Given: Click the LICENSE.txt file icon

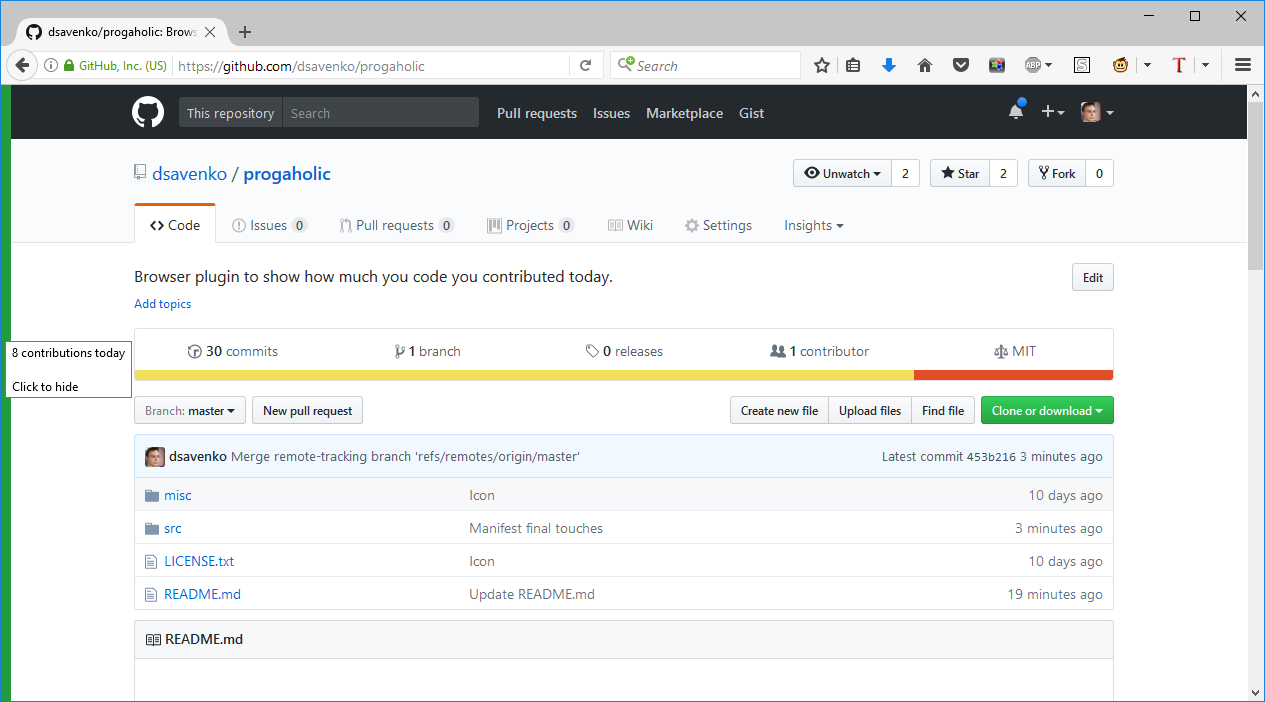Looking at the screenshot, I should [152, 562].
